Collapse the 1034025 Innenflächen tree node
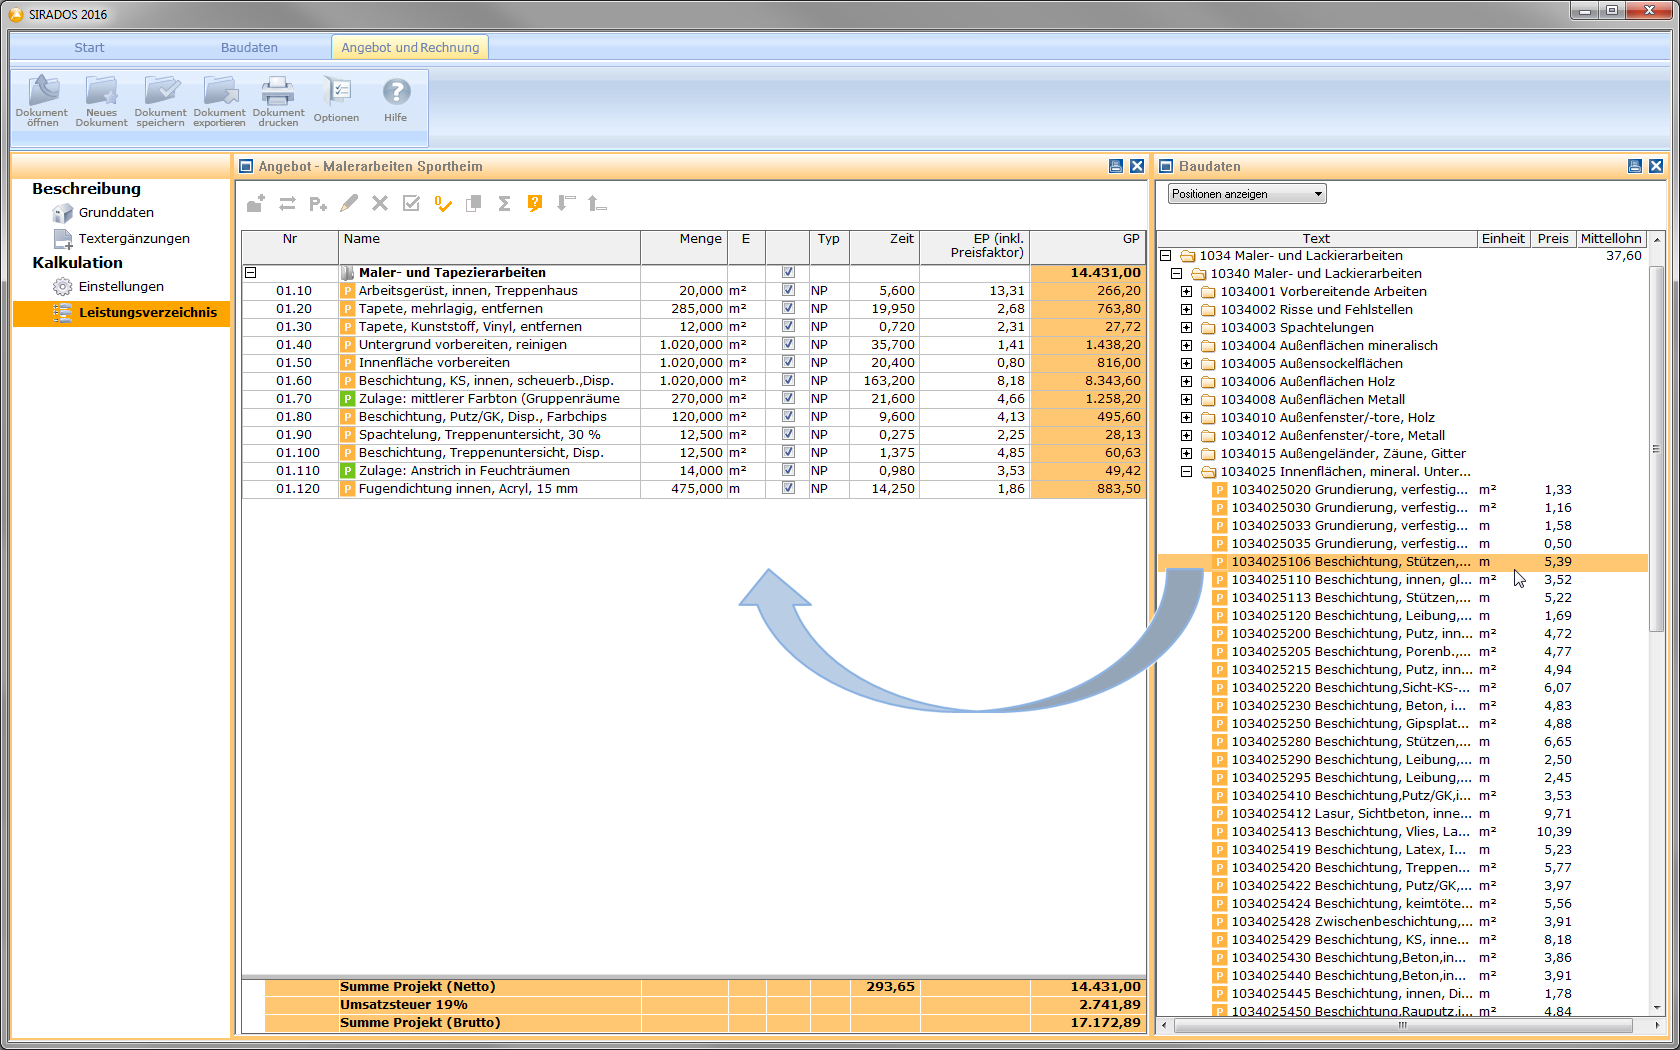The width and height of the screenshot is (1680, 1050). pyautogui.click(x=1186, y=472)
